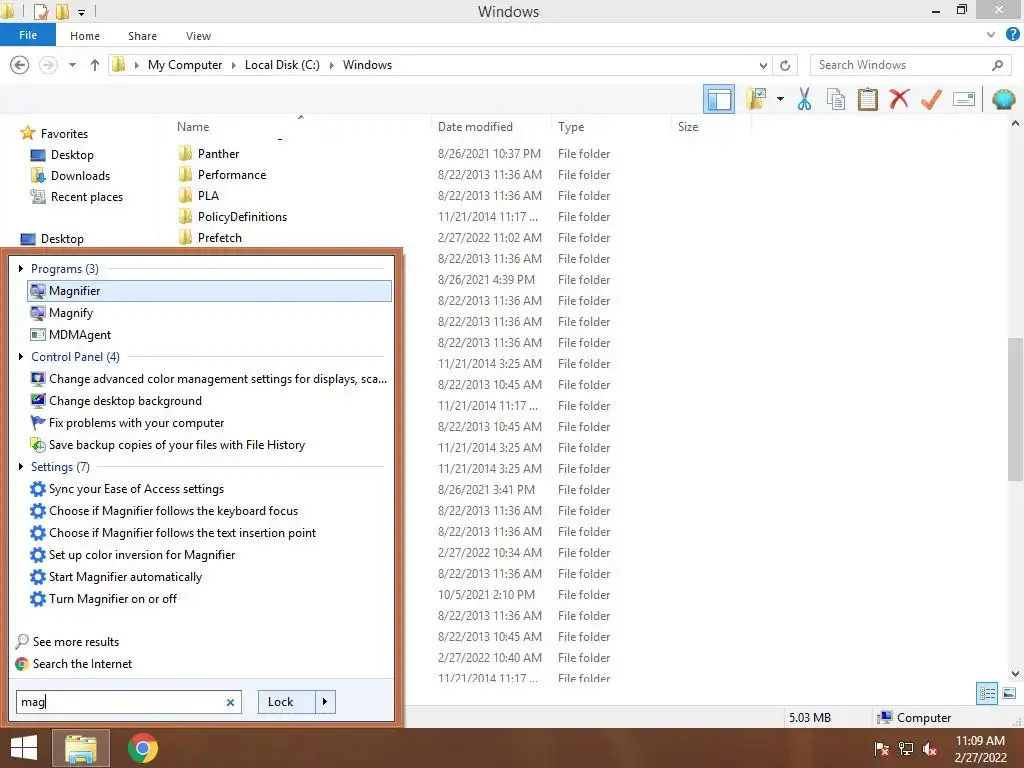Expand the ribbon chevron
The width and height of the screenshot is (1024, 768).
pyautogui.click(x=991, y=35)
